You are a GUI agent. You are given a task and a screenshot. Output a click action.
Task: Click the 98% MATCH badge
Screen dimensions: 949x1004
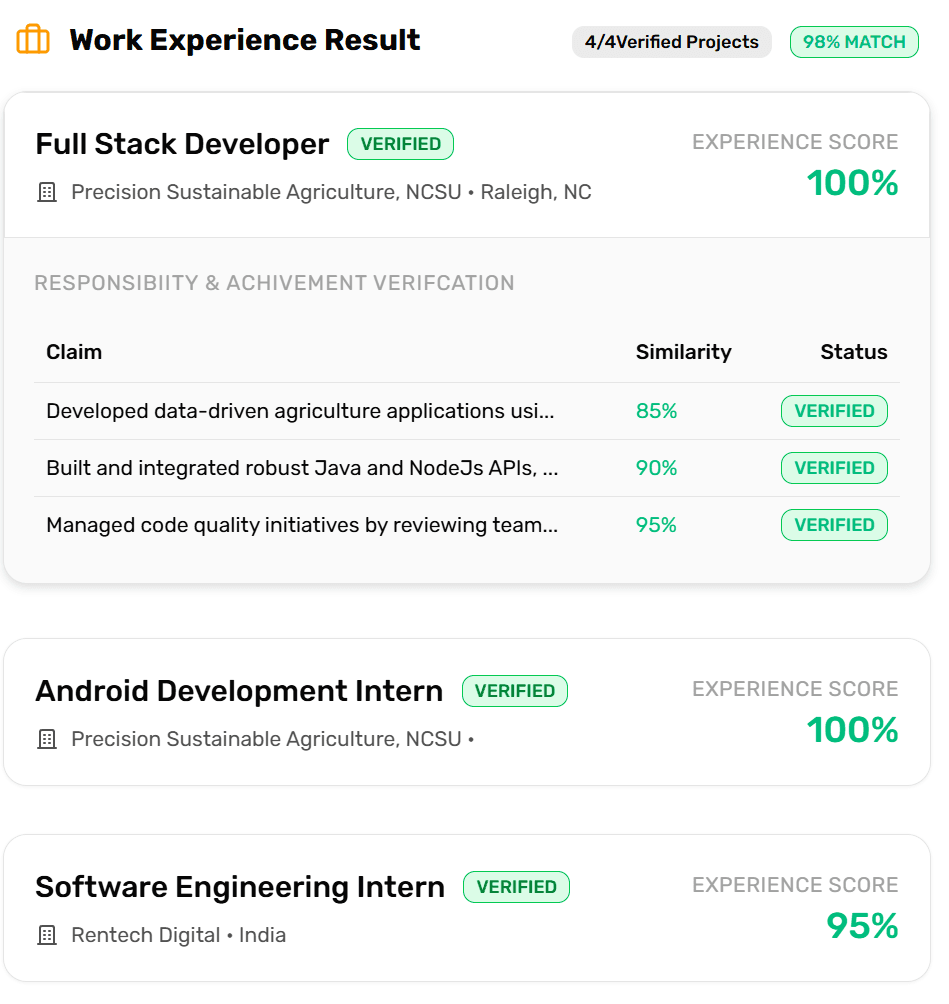pyautogui.click(x=854, y=42)
